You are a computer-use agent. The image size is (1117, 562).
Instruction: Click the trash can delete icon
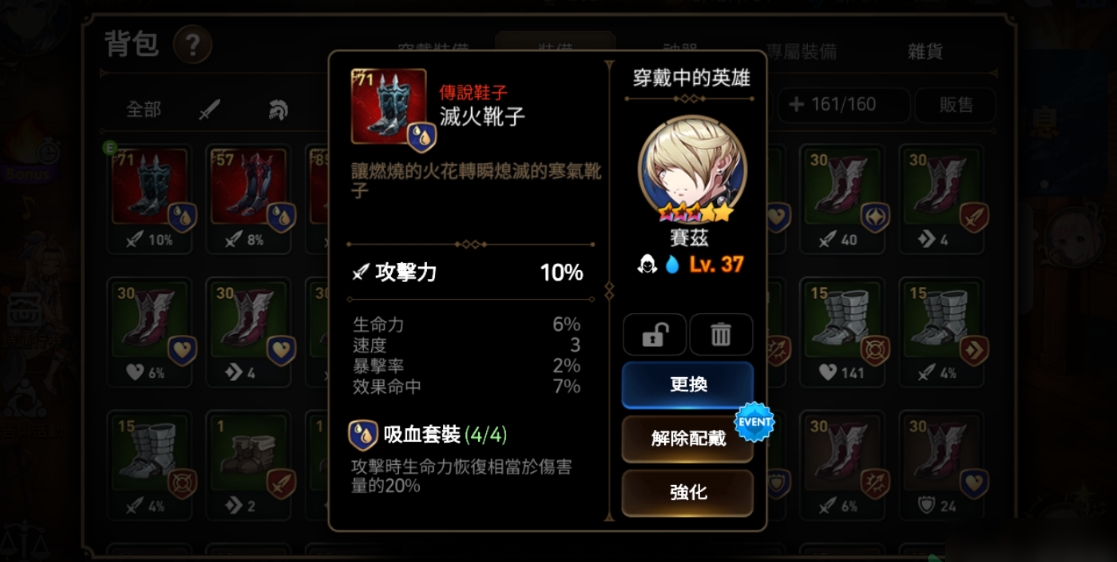721,334
